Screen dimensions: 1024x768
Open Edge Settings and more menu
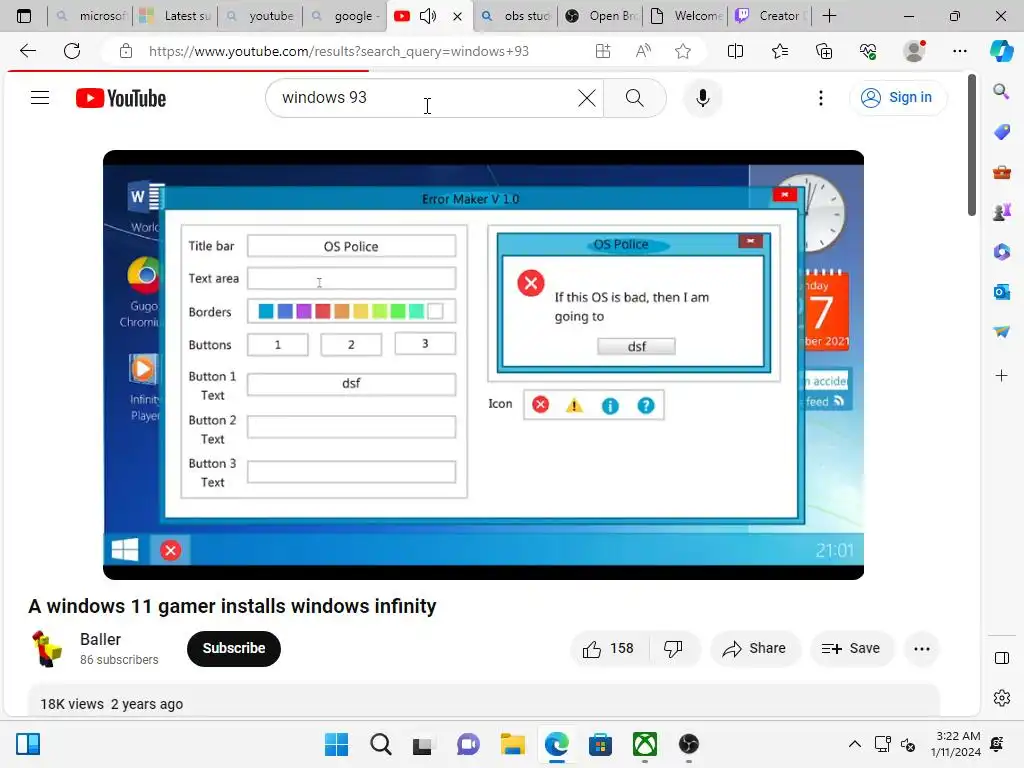click(959, 51)
